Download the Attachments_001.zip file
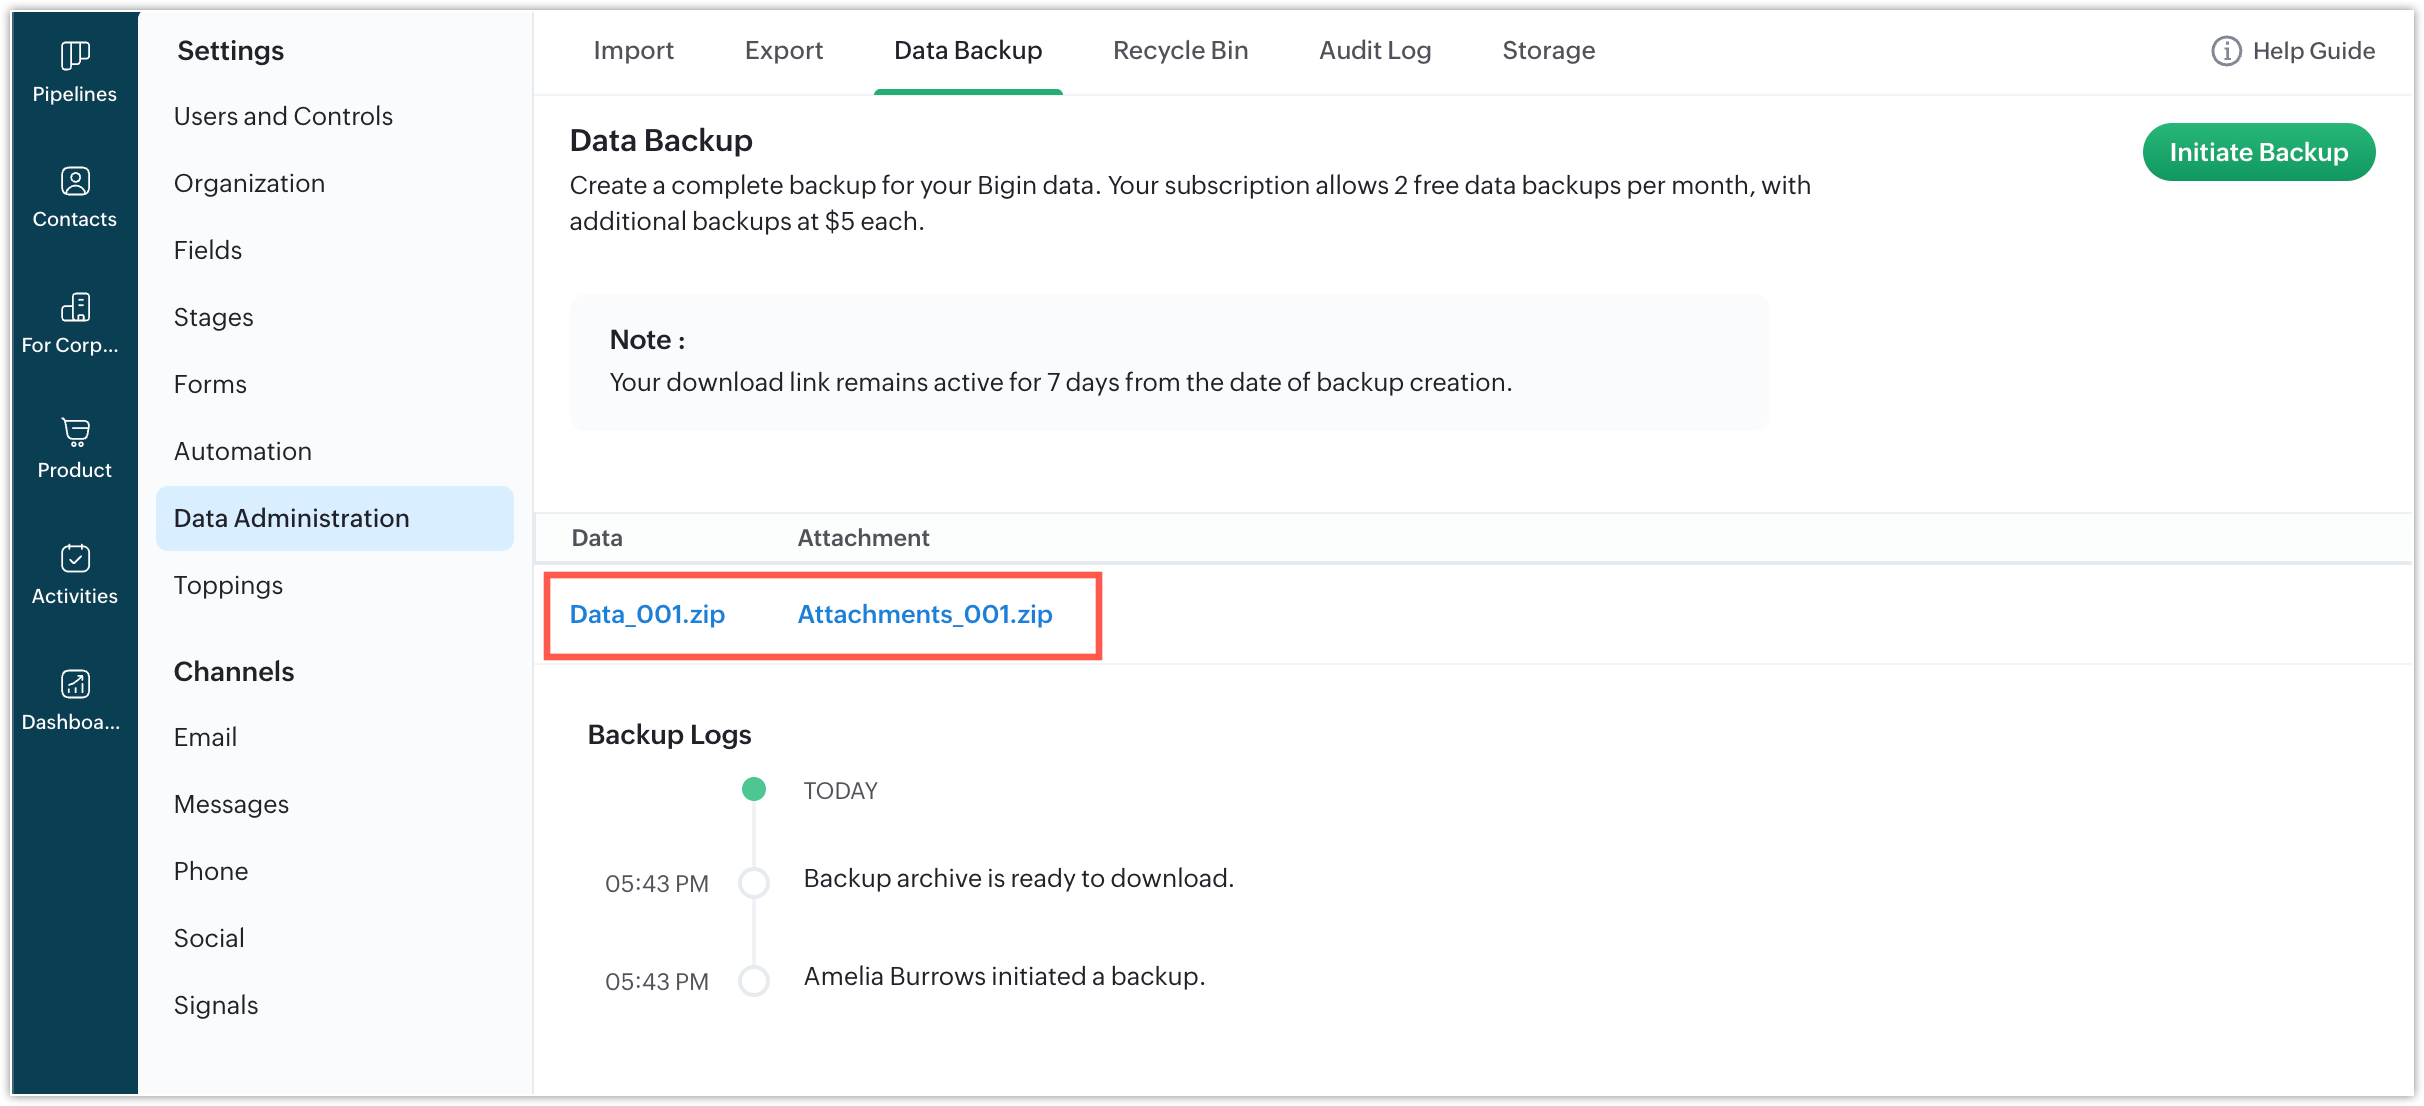 [x=924, y=614]
